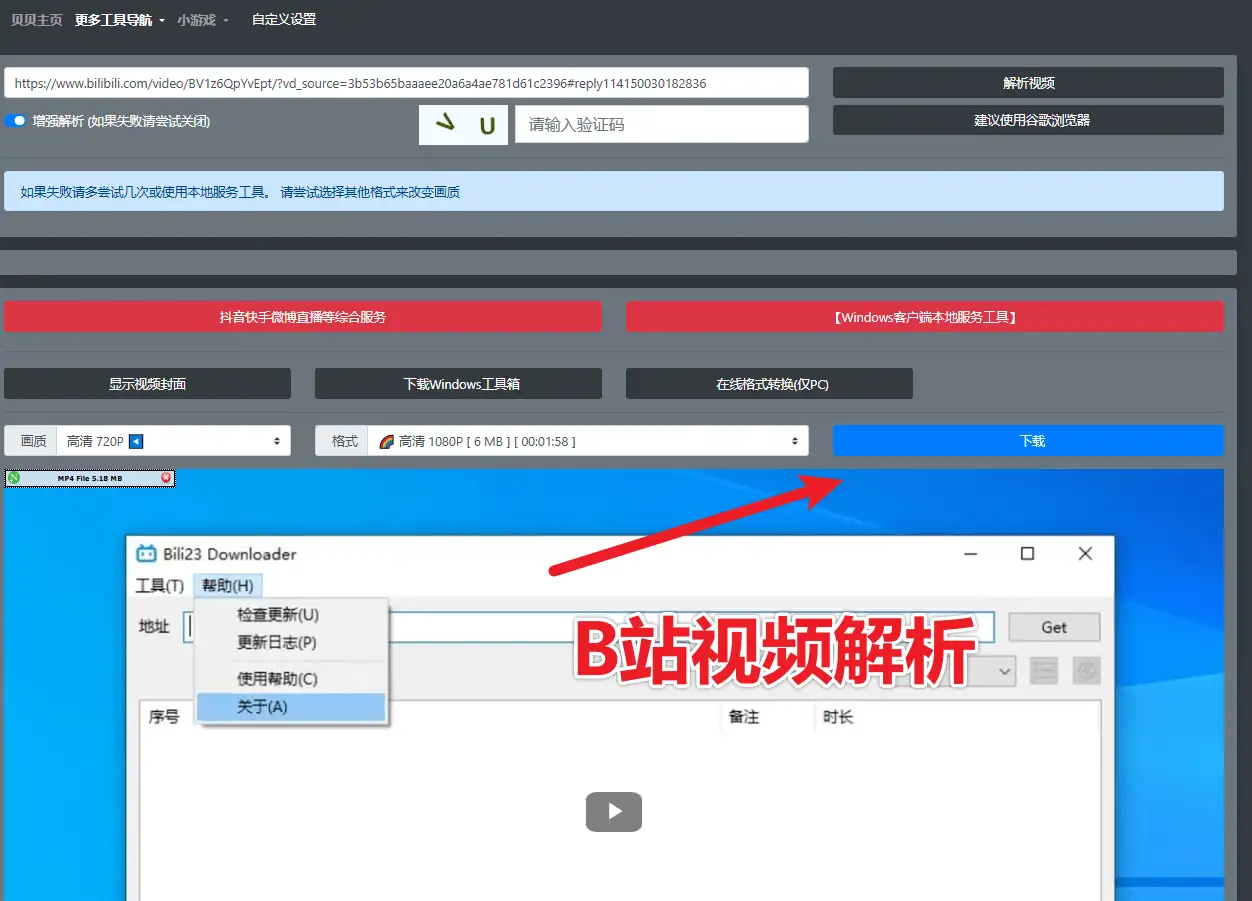1252x901 pixels.
Task: Click the Bili23 Downloader logo icon
Action: (x=146, y=554)
